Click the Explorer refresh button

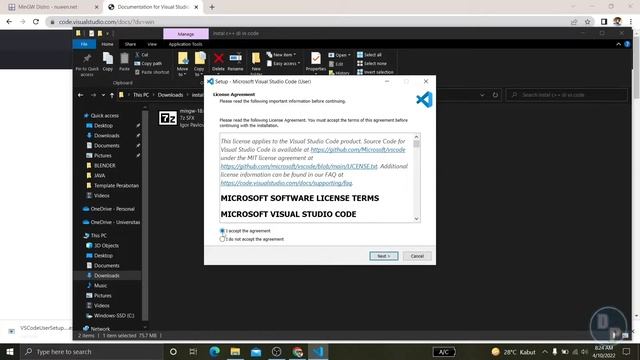(495, 95)
